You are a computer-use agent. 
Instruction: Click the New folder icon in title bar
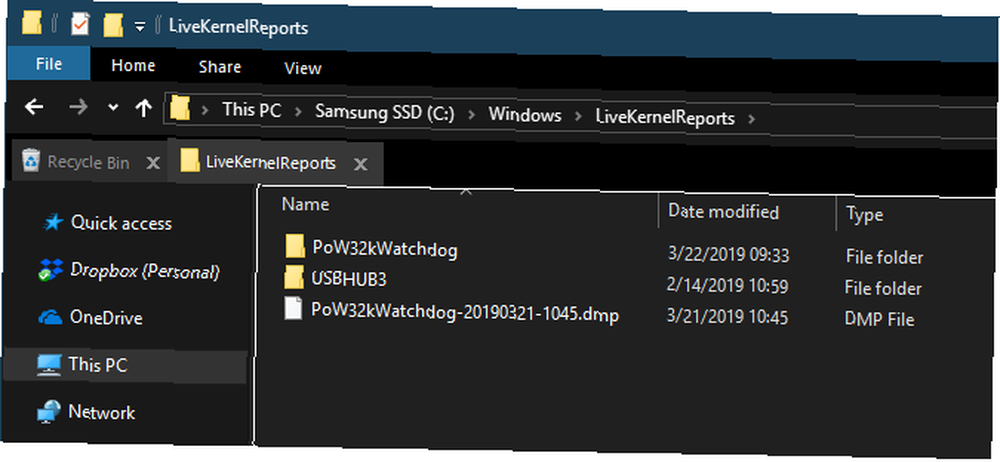pyautogui.click(x=113, y=26)
